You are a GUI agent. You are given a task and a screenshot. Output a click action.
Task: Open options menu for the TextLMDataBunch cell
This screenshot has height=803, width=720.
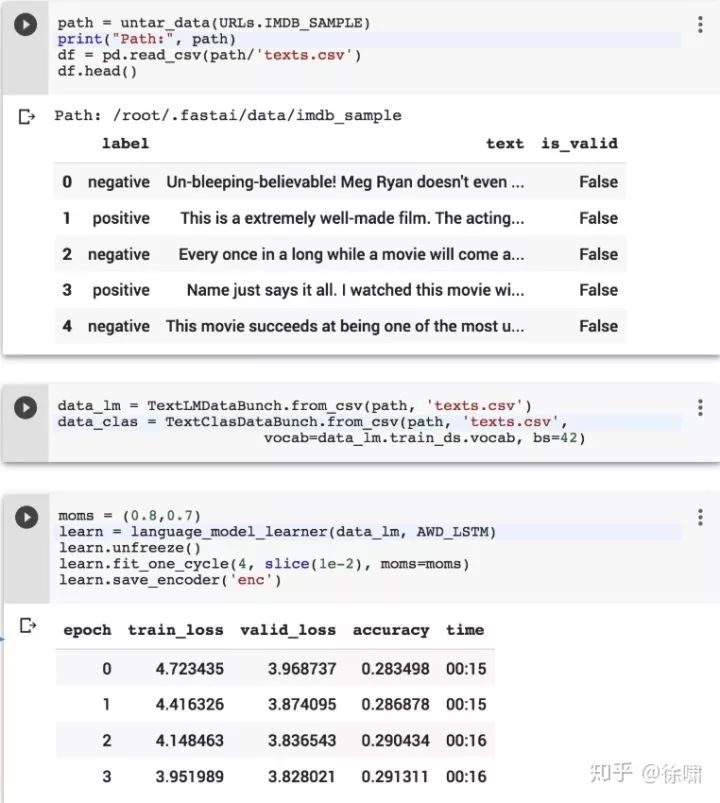pyautogui.click(x=699, y=407)
